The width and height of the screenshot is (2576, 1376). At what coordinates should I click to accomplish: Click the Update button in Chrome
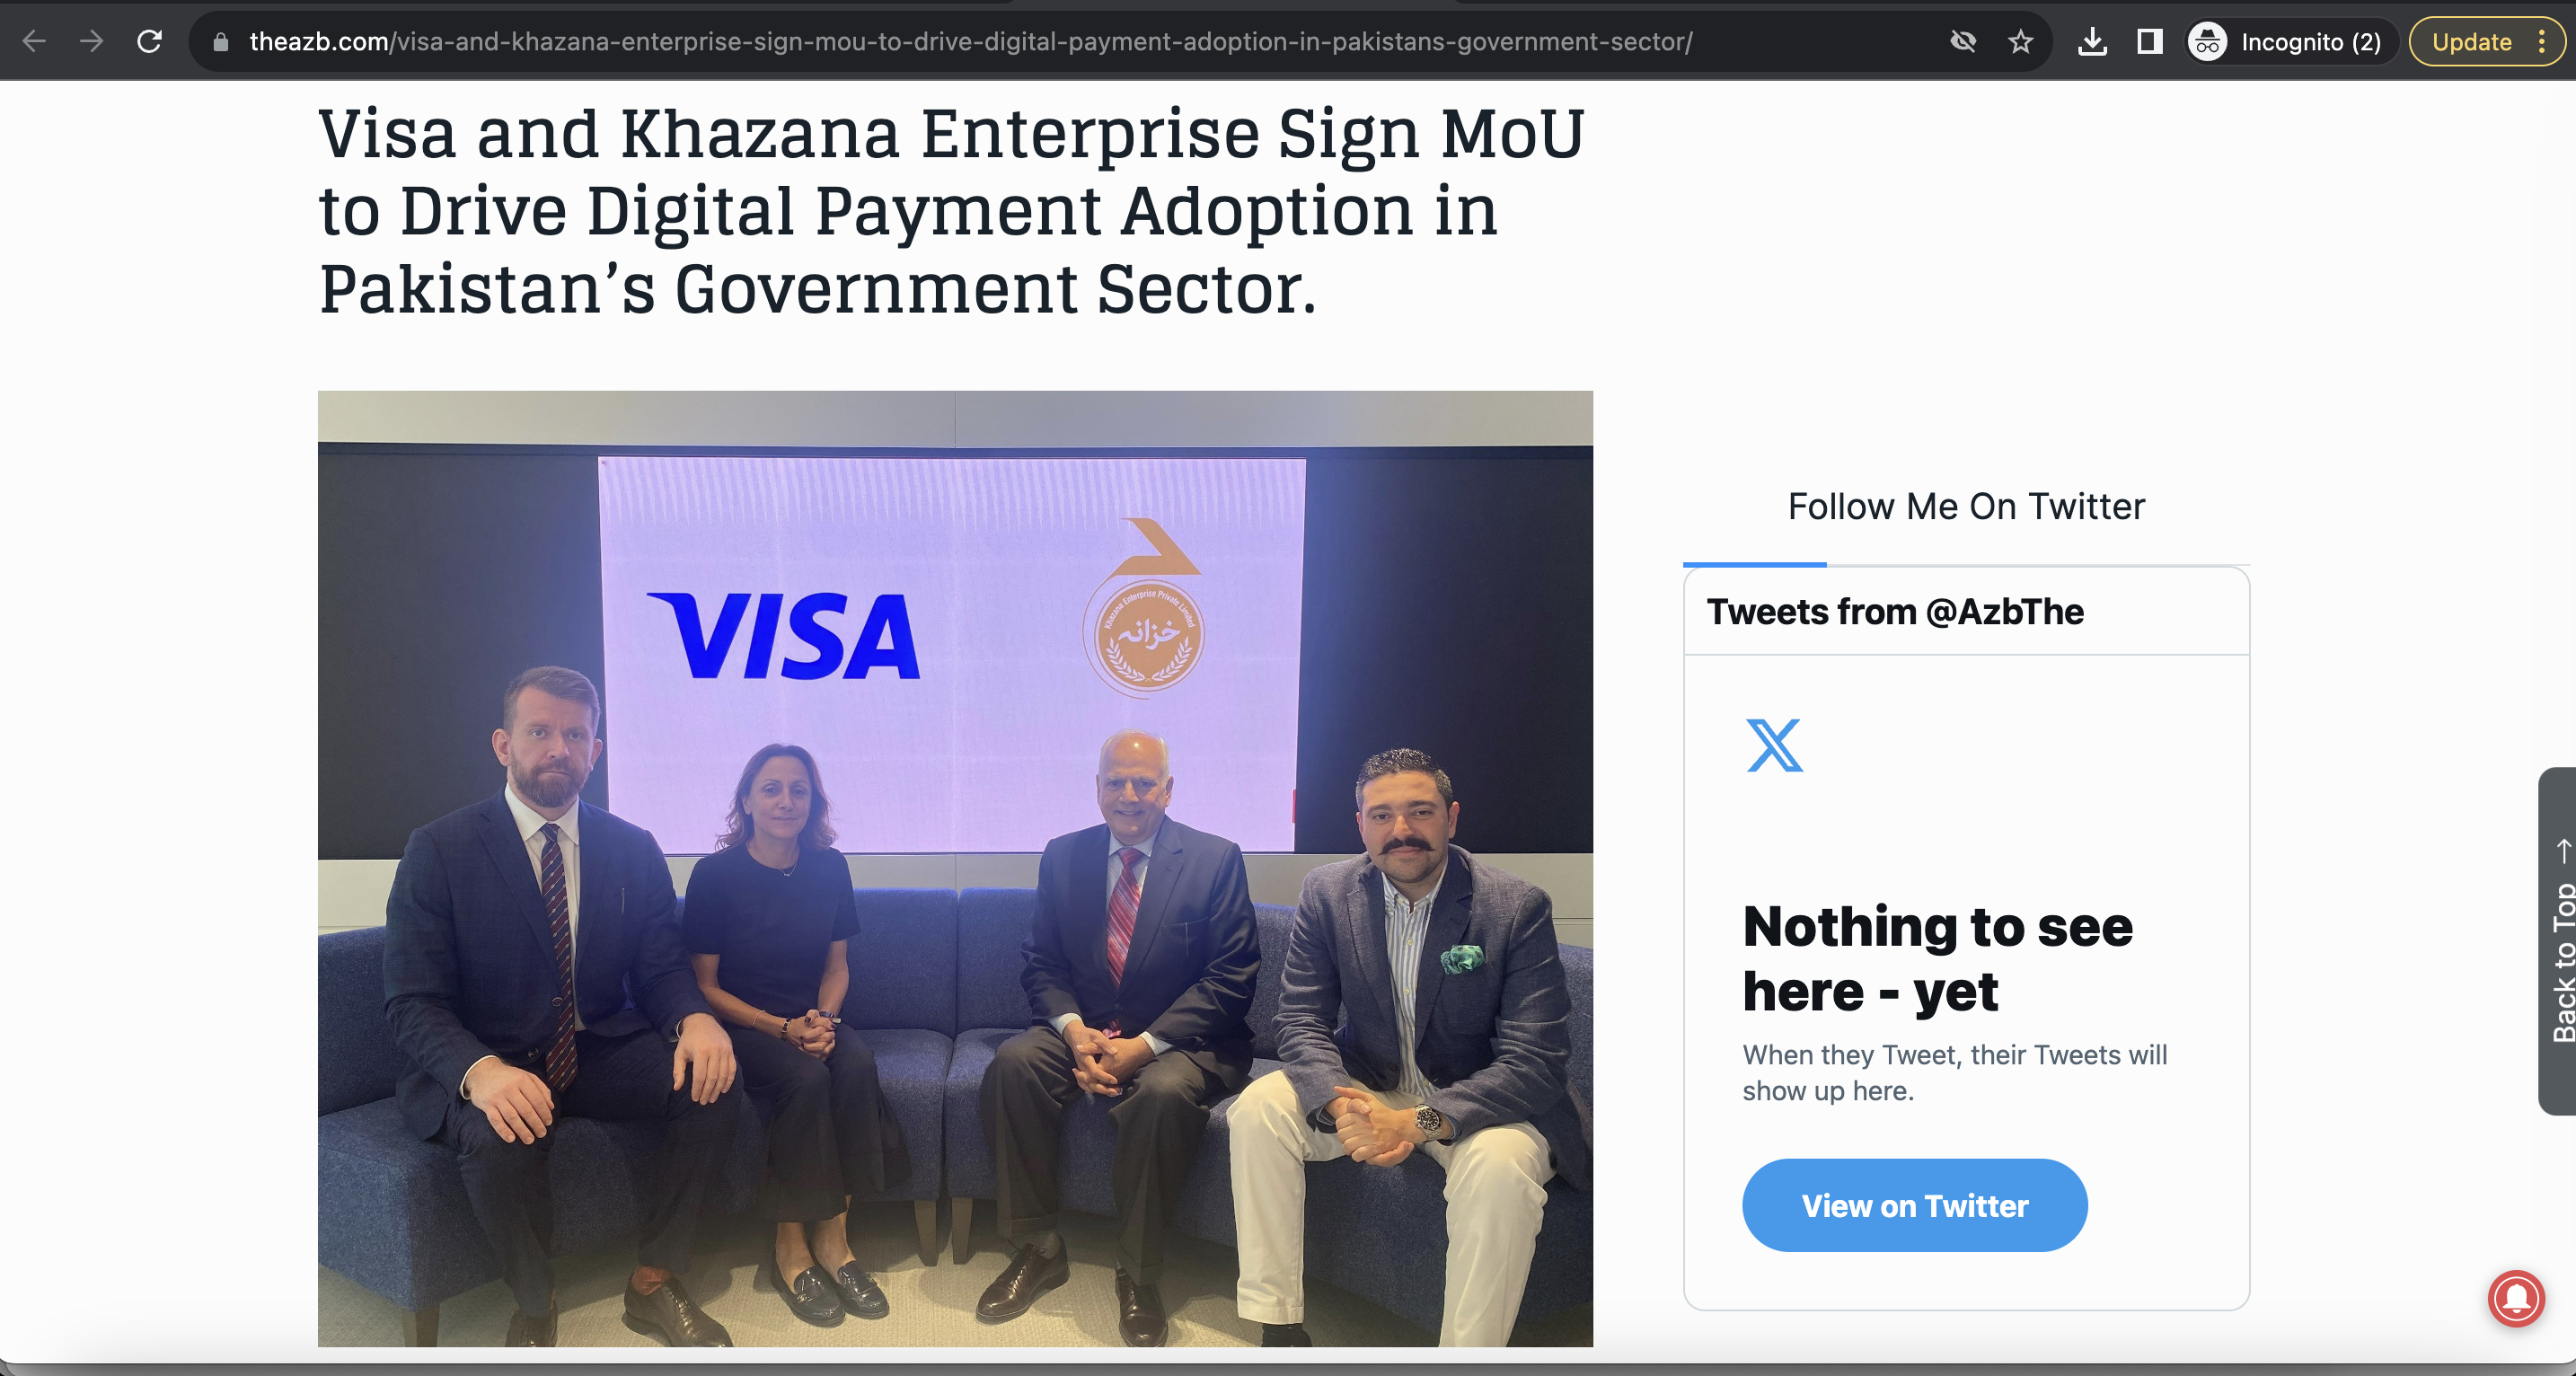click(2471, 41)
